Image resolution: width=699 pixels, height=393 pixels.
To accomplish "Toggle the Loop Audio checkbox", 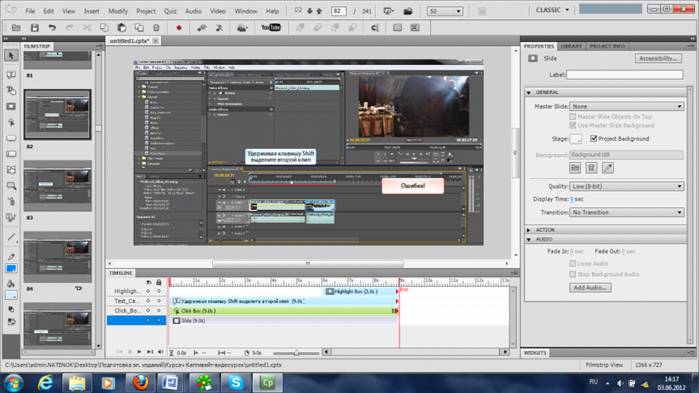I will [x=572, y=263].
